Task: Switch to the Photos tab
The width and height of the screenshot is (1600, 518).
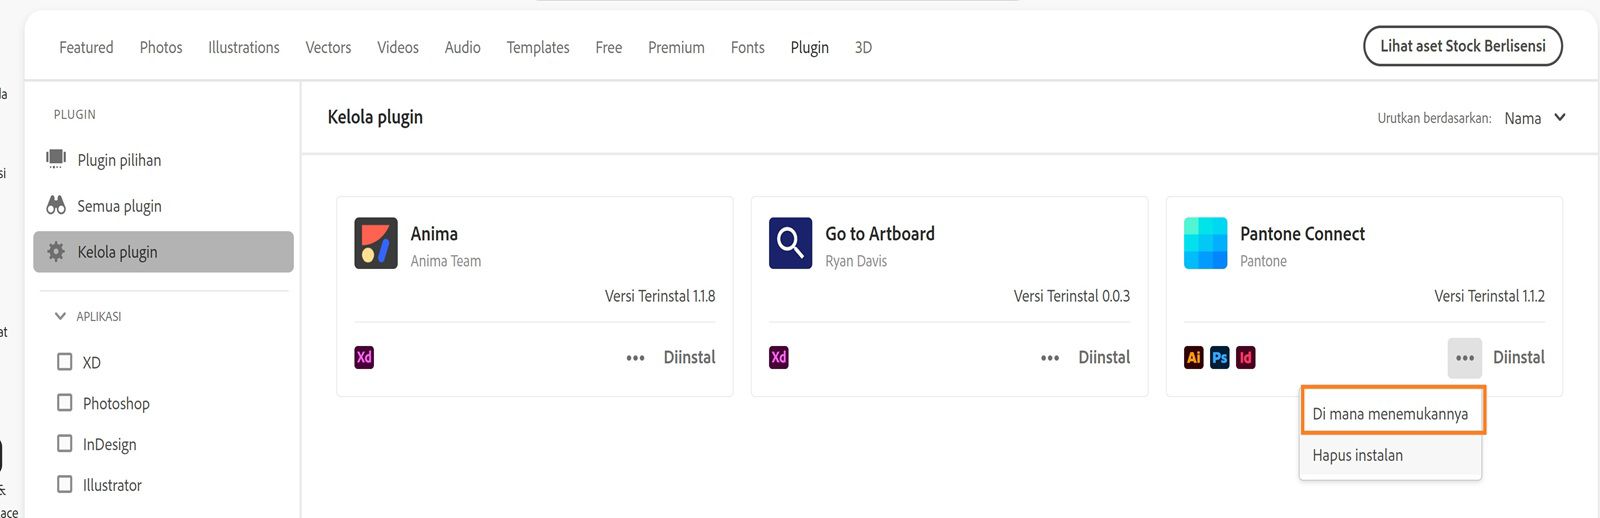Action: click(161, 47)
